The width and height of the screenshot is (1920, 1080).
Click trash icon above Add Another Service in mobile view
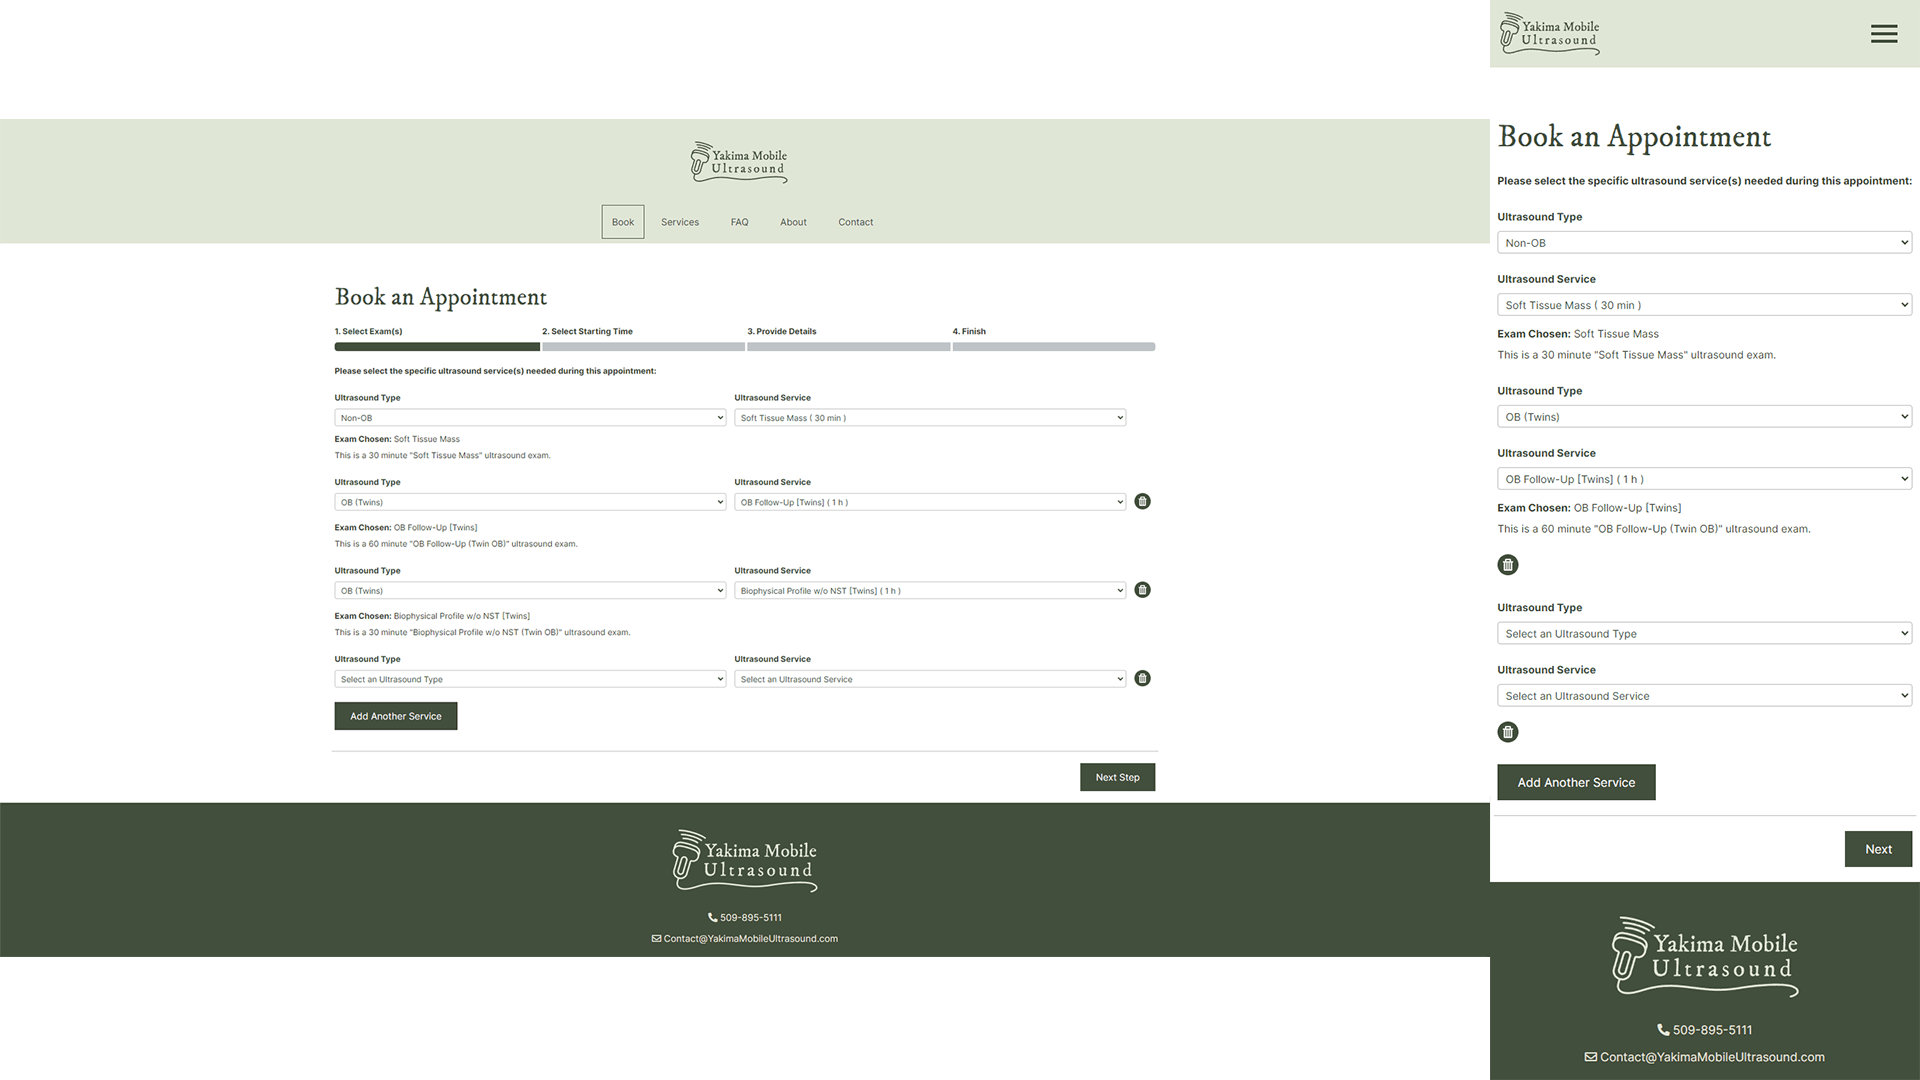(x=1507, y=732)
